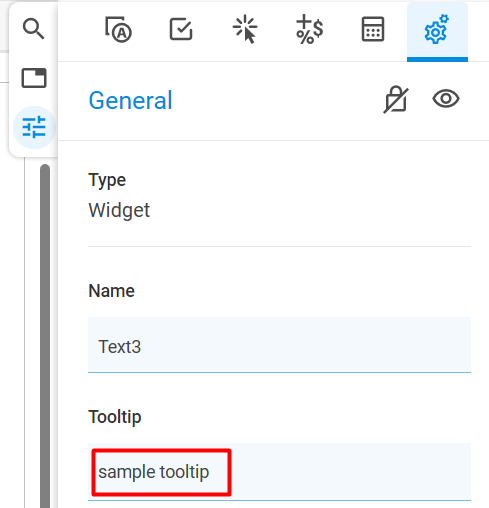
Task: Click the Name field containing Text3
Action: pyautogui.click(x=279, y=345)
